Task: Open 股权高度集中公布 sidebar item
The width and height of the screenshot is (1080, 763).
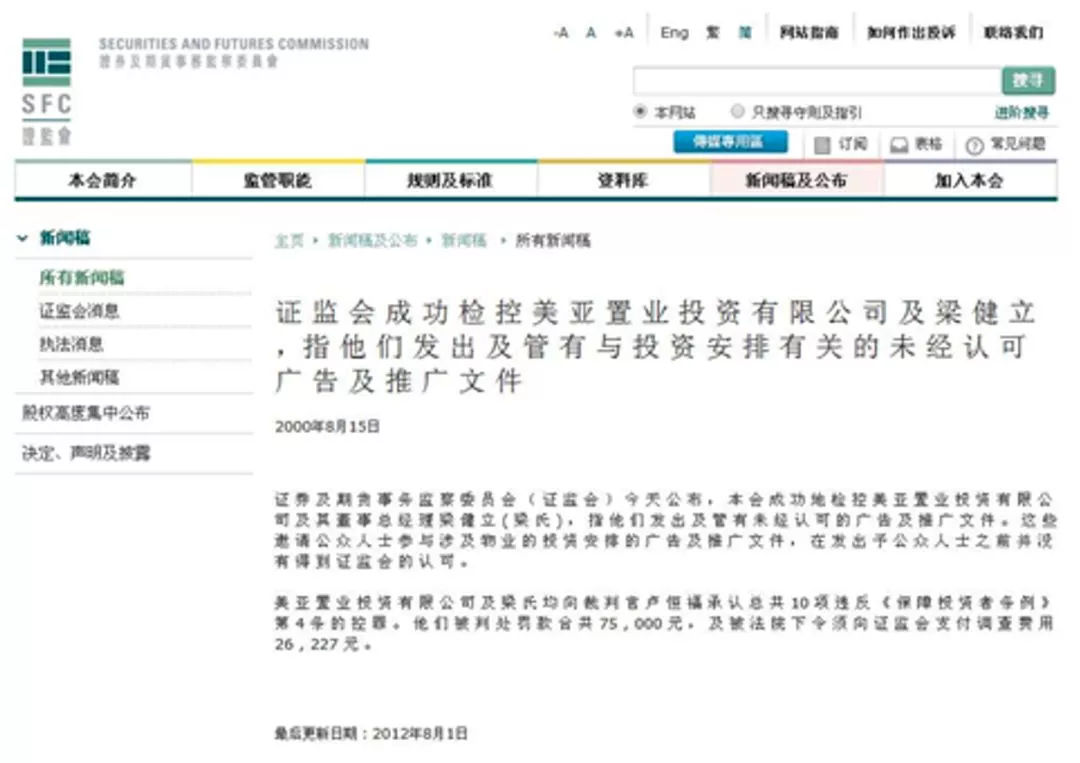Action: pos(85,413)
